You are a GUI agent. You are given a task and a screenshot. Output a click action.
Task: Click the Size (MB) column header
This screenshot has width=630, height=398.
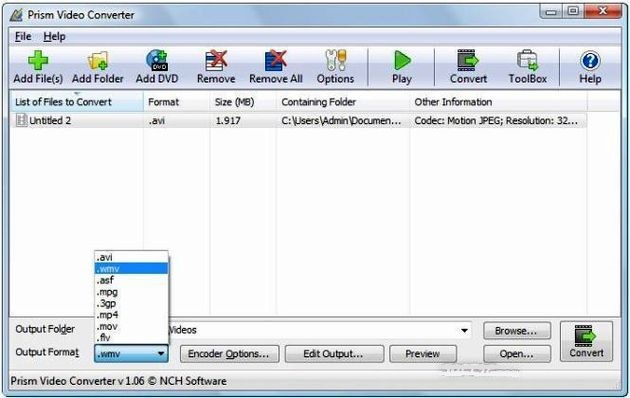[x=243, y=102]
